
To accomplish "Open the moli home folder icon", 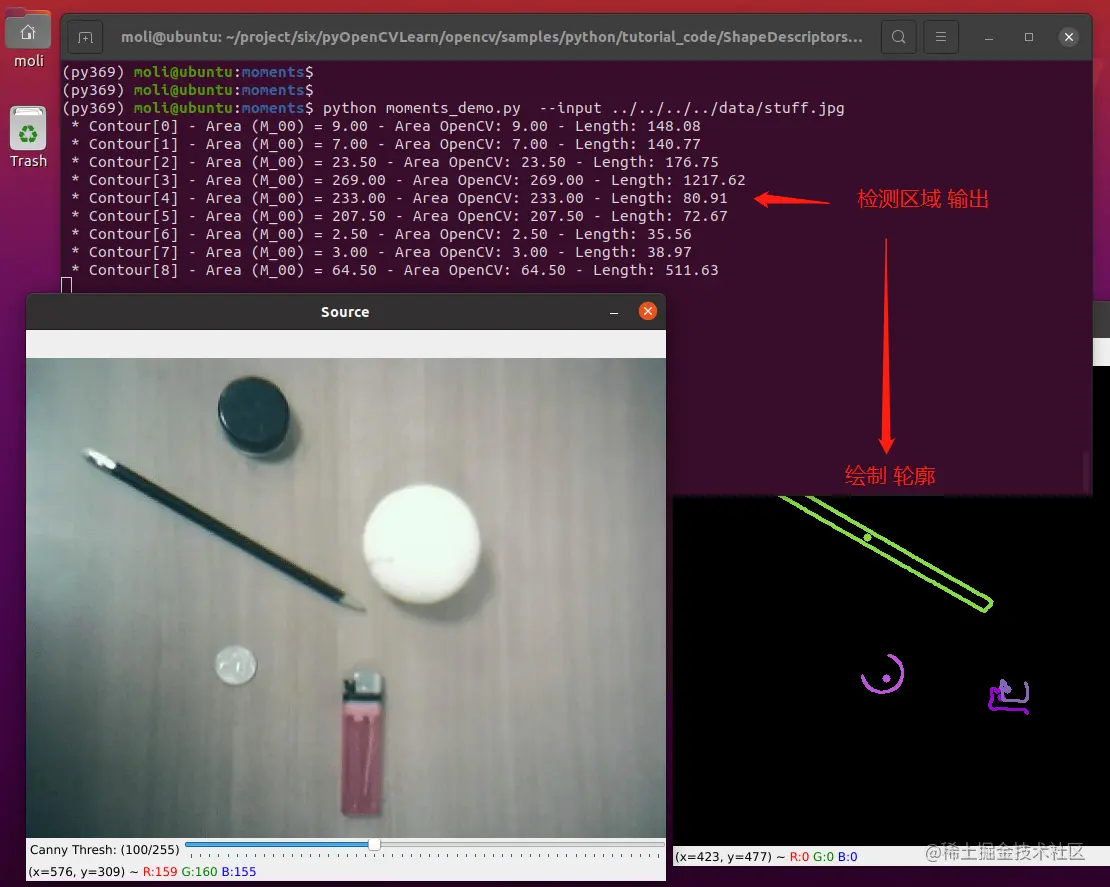I will point(28,32).
